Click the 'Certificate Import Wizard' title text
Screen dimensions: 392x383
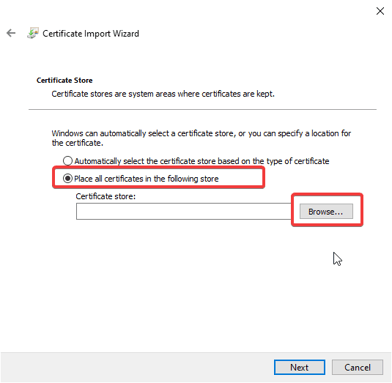click(91, 34)
